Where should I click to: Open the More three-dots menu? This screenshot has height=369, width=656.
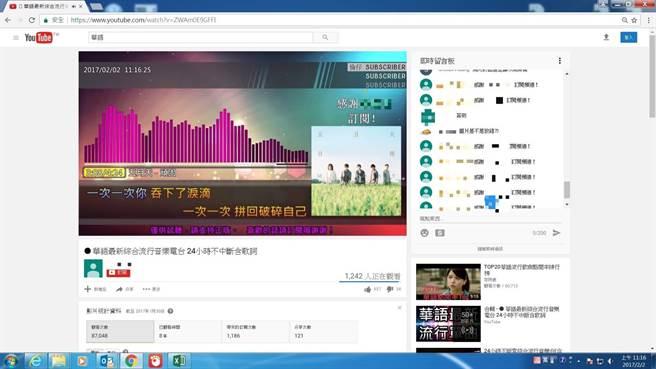tap(151, 289)
